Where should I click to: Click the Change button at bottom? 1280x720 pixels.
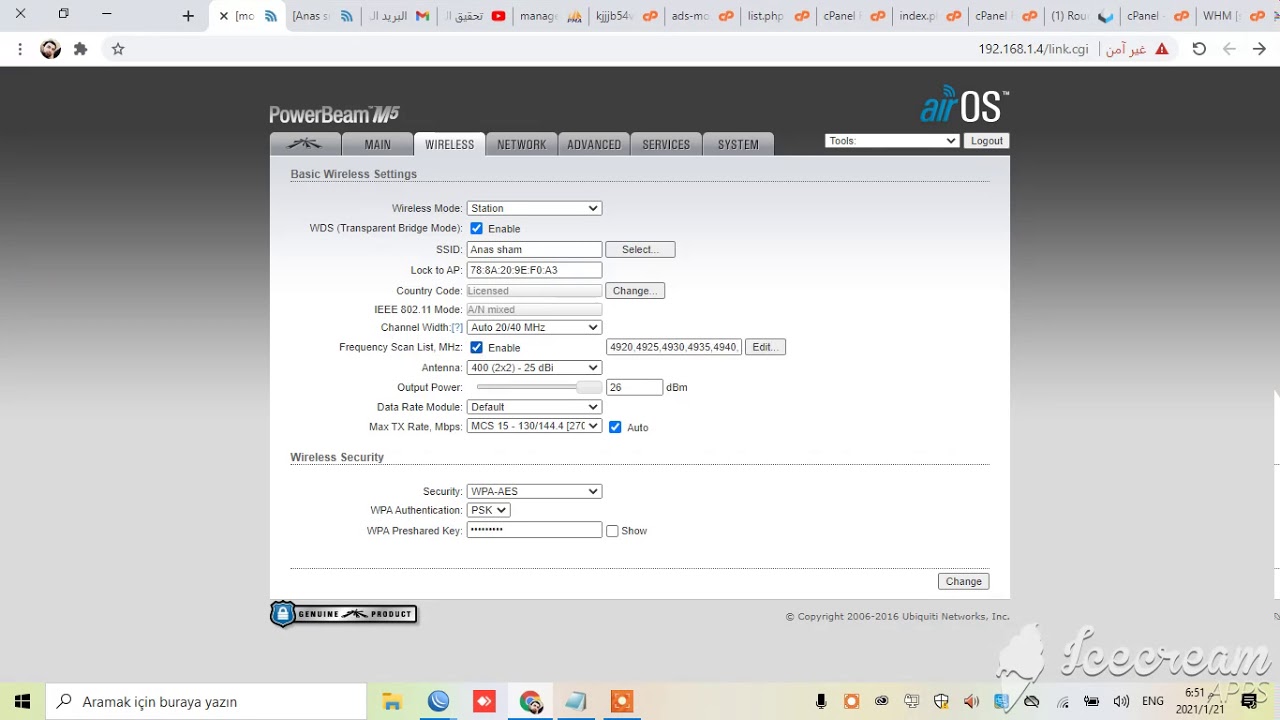pyautogui.click(x=964, y=581)
